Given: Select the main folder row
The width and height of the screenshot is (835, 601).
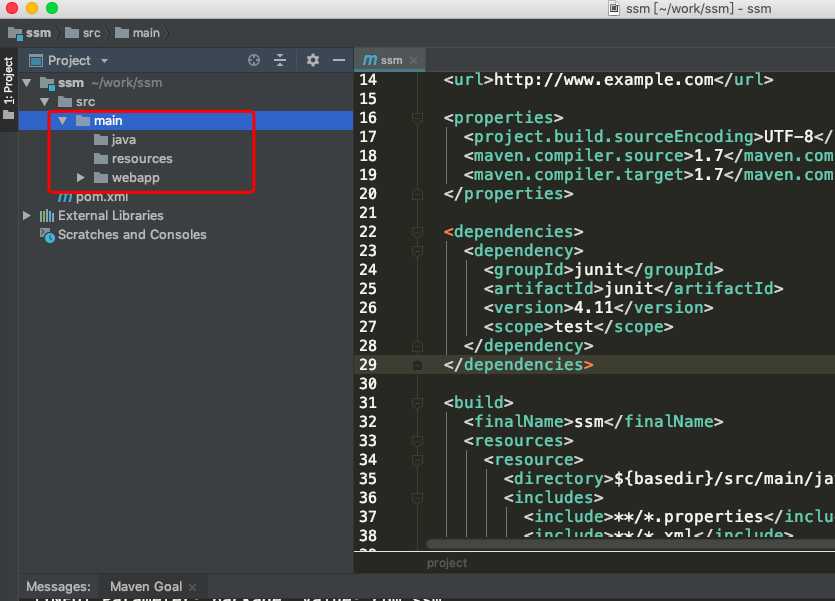Looking at the screenshot, I should pos(186,121).
